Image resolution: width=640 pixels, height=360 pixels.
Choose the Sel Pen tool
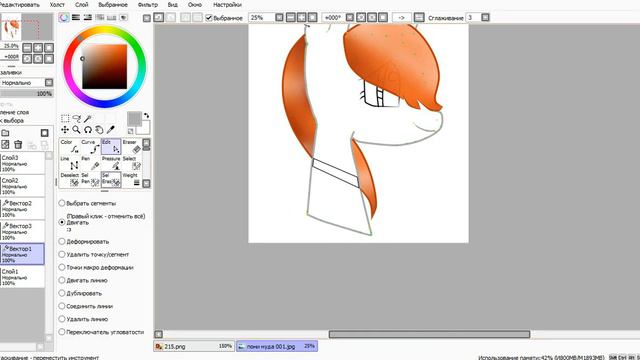pos(91,180)
